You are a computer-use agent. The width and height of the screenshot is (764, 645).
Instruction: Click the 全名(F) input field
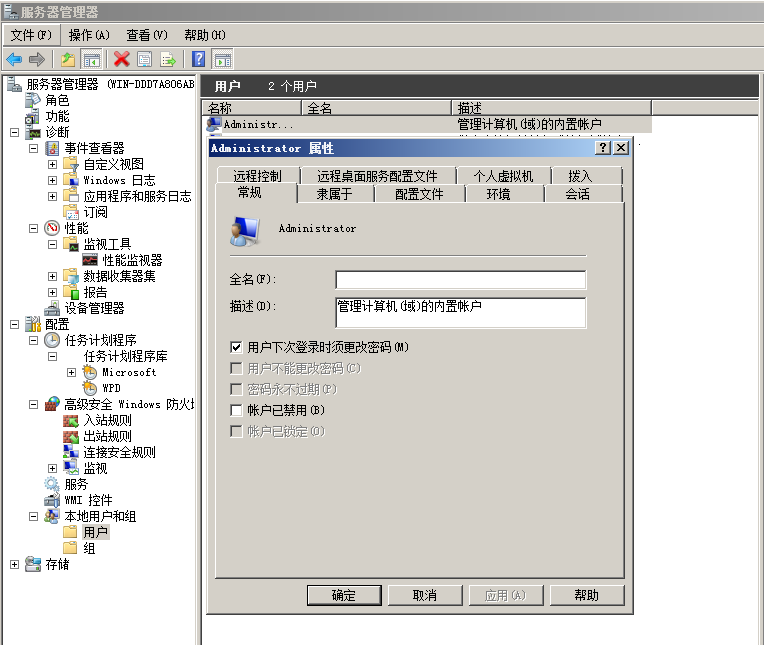[x=460, y=280]
